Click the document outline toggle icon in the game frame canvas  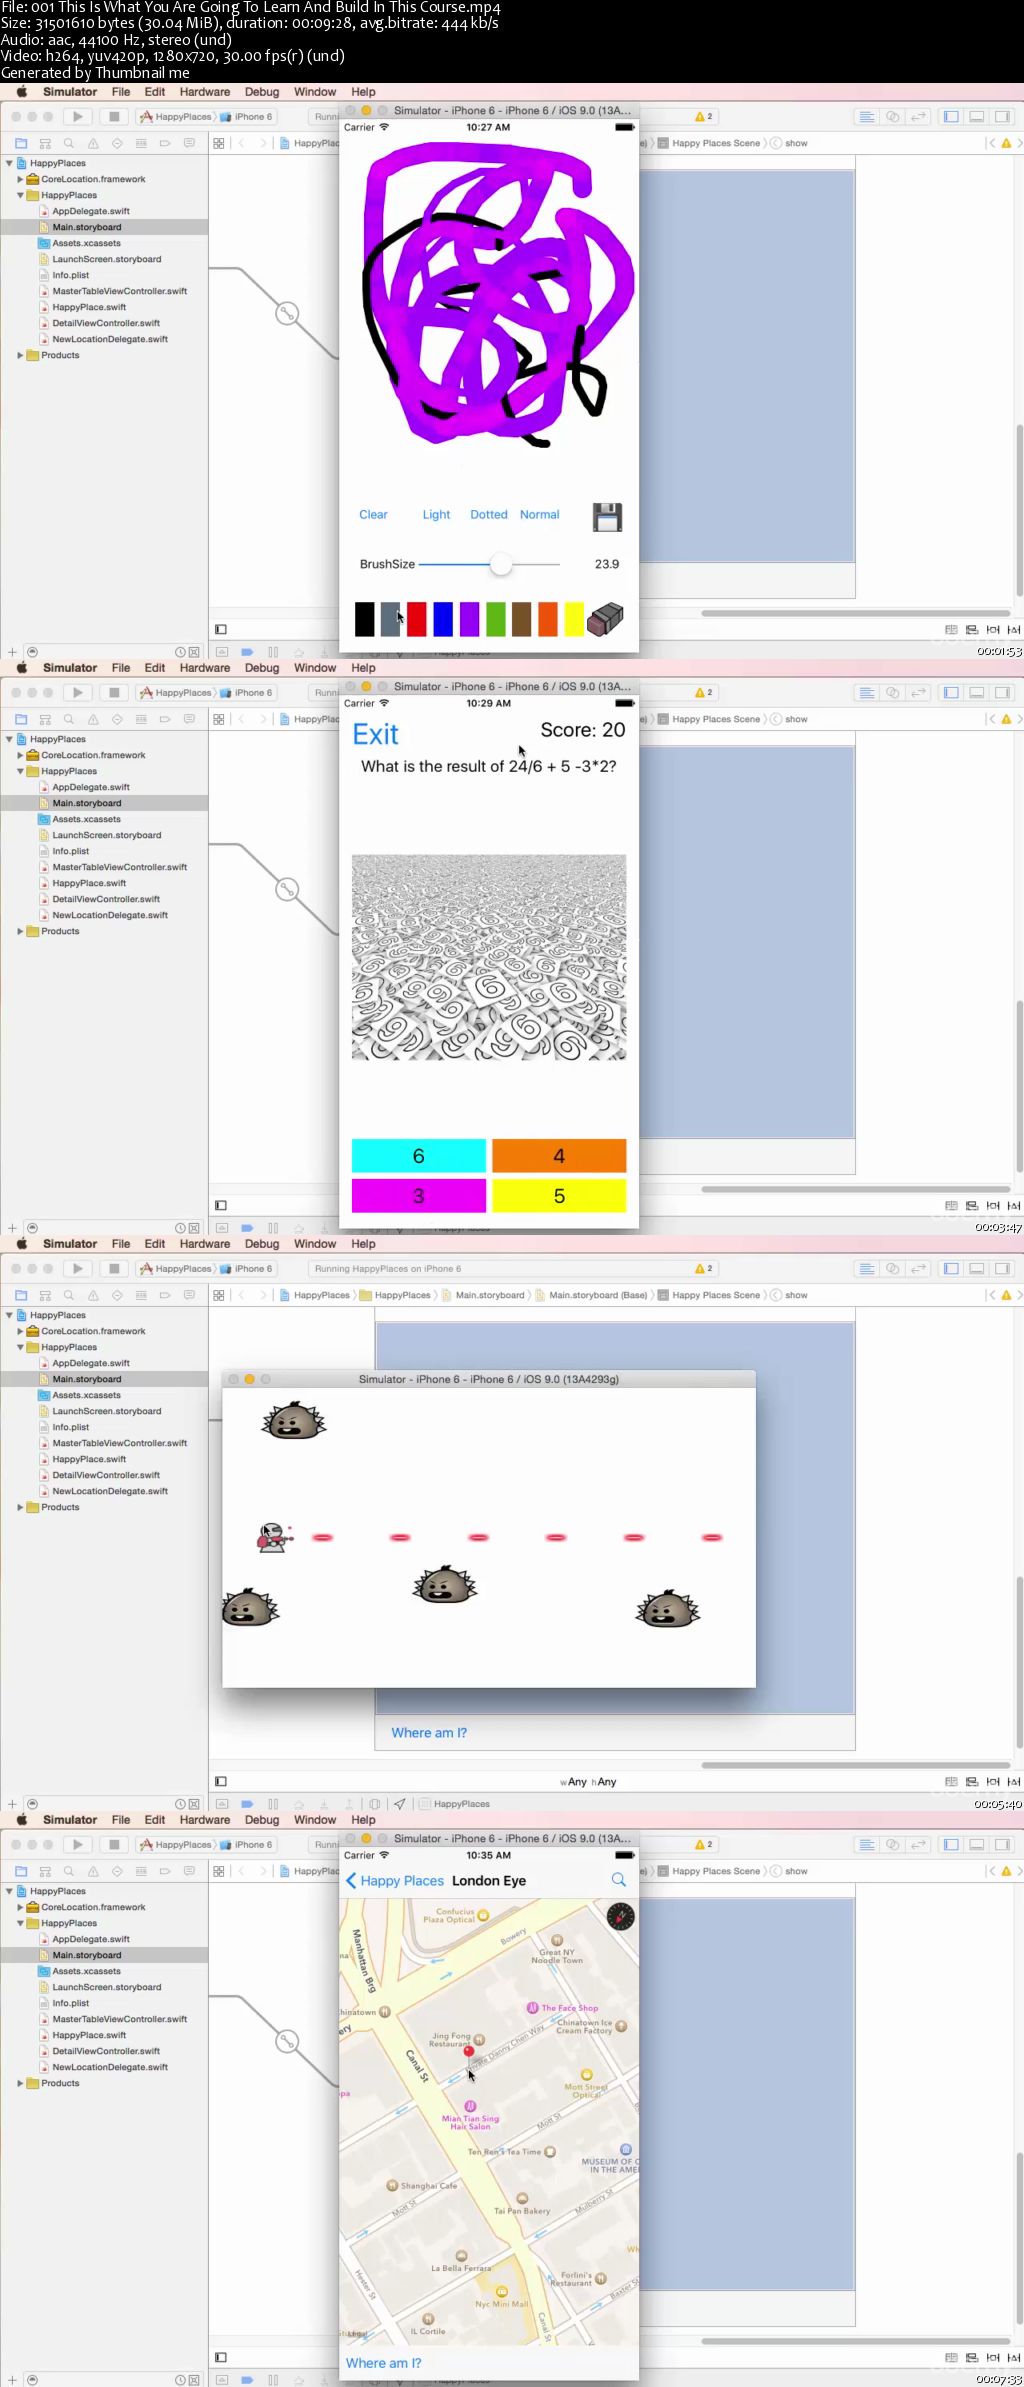click(221, 1781)
